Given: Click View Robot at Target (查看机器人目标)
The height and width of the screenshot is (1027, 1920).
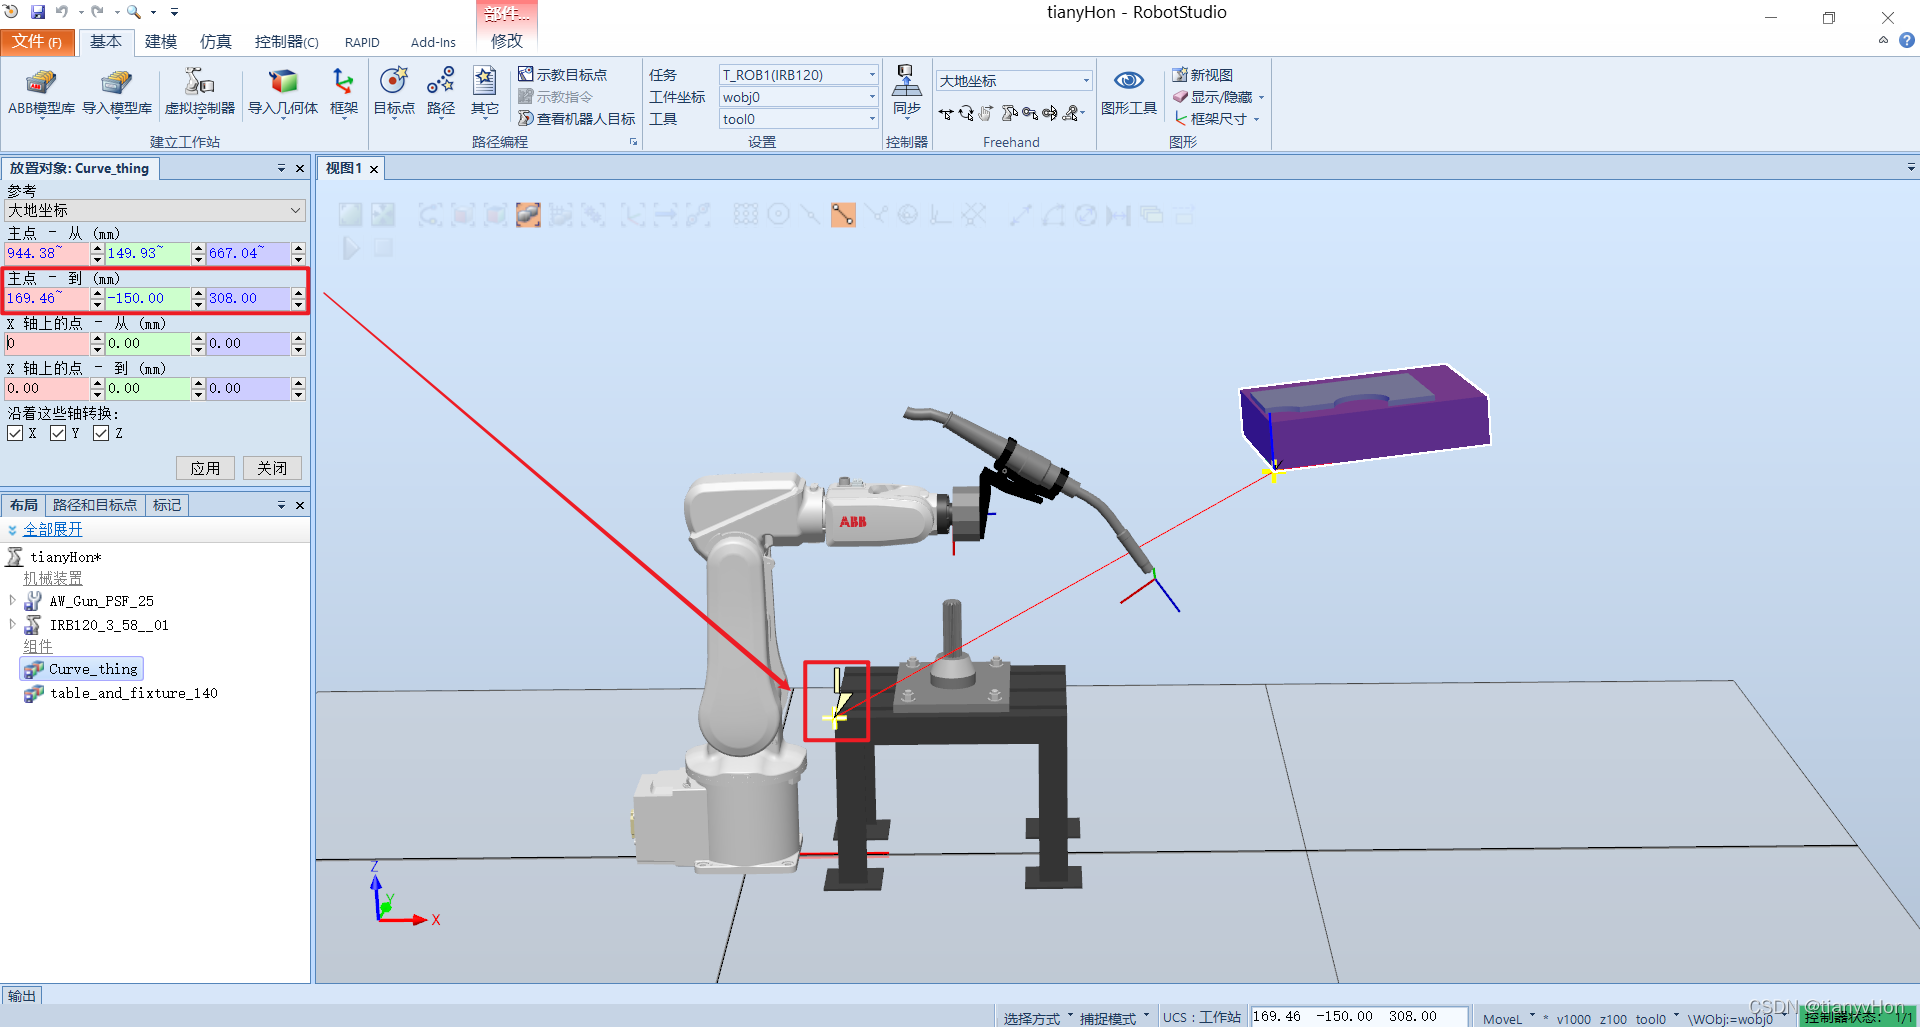Looking at the screenshot, I should pos(576,119).
